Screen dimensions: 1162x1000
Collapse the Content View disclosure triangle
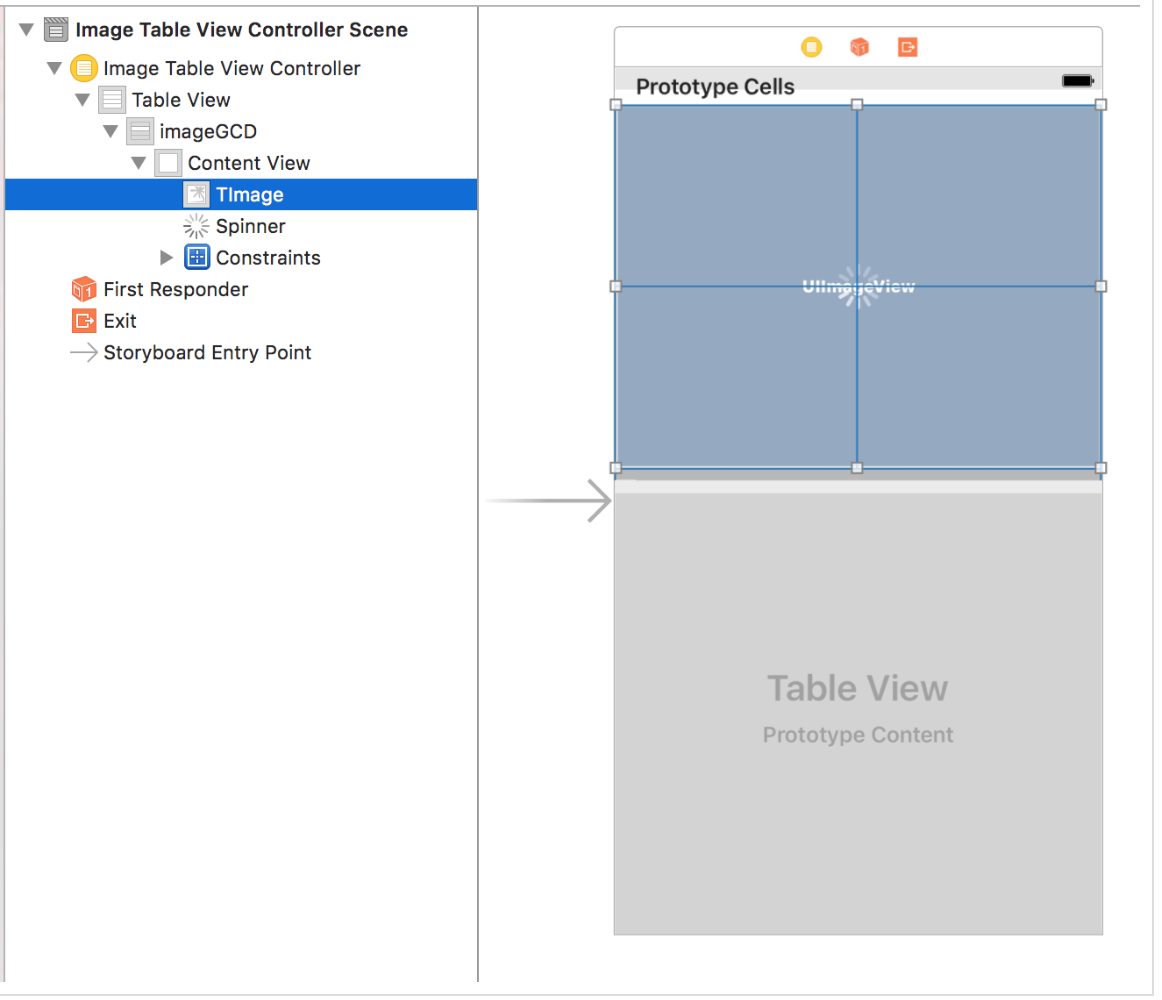coord(139,163)
